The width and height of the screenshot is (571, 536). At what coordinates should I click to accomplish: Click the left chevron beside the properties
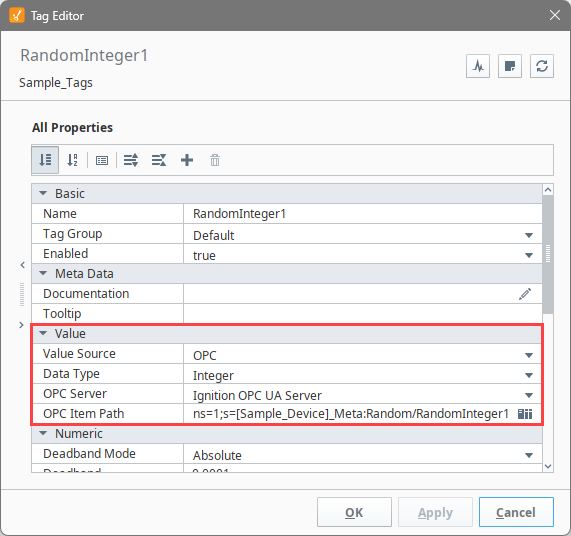[x=23, y=265]
